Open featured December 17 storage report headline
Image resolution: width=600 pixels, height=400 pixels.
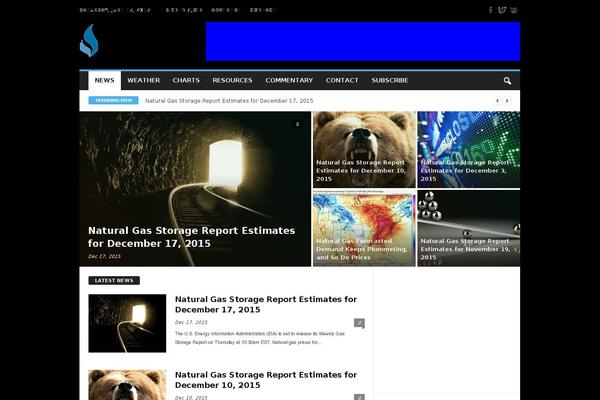tap(191, 237)
